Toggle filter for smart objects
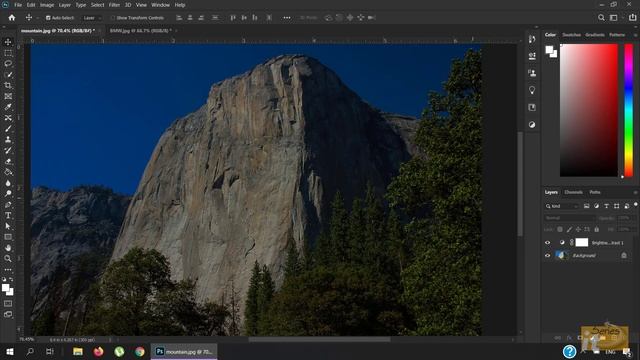640x360 pixels. pos(627,206)
